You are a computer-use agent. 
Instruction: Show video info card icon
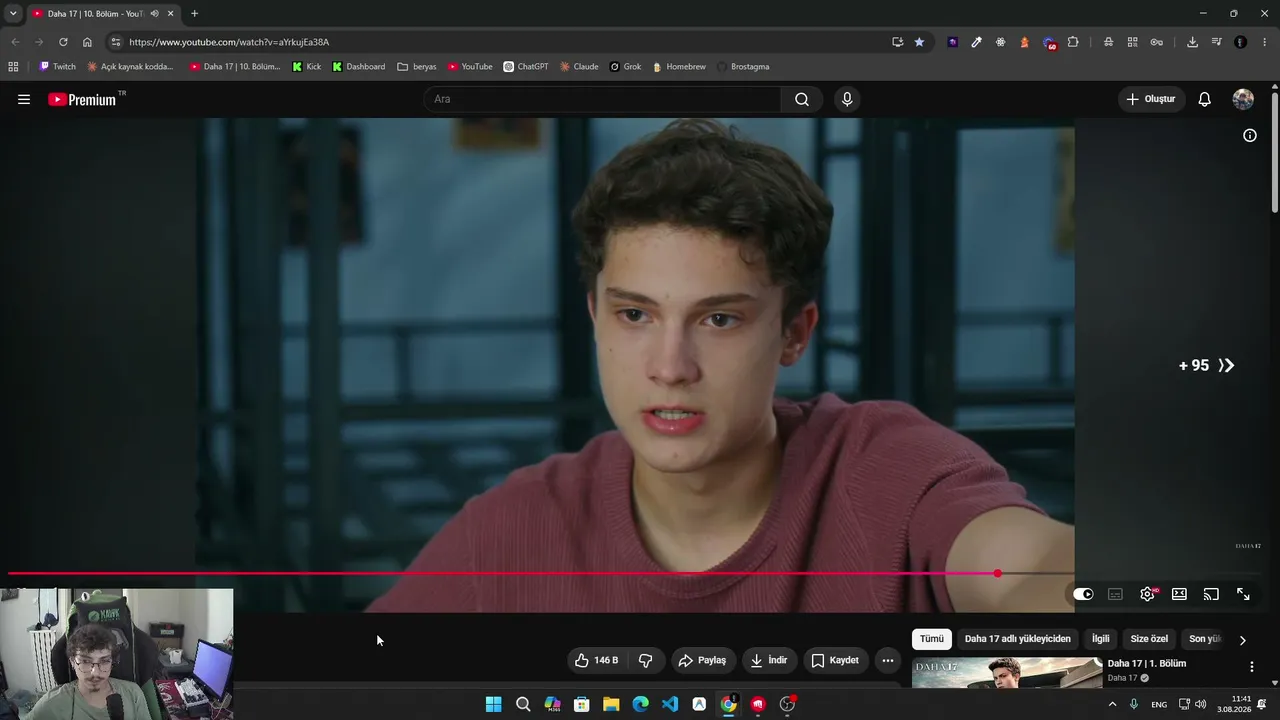(x=1250, y=135)
